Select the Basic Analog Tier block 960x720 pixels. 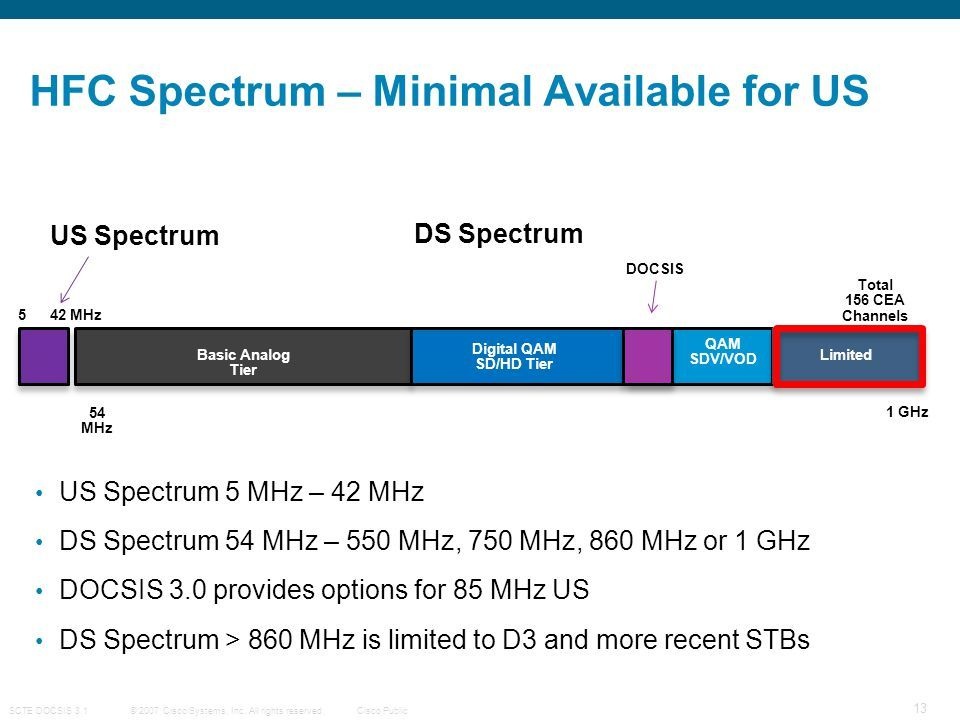point(243,356)
